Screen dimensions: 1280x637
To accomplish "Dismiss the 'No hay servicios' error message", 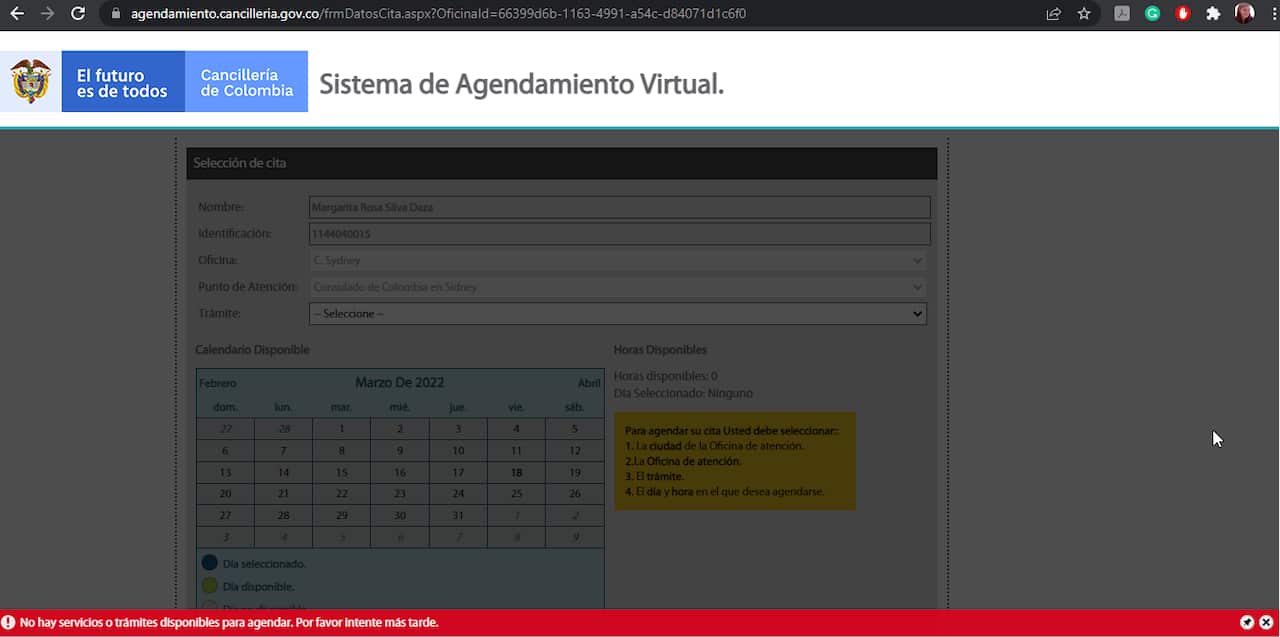I will [x=1266, y=621].
